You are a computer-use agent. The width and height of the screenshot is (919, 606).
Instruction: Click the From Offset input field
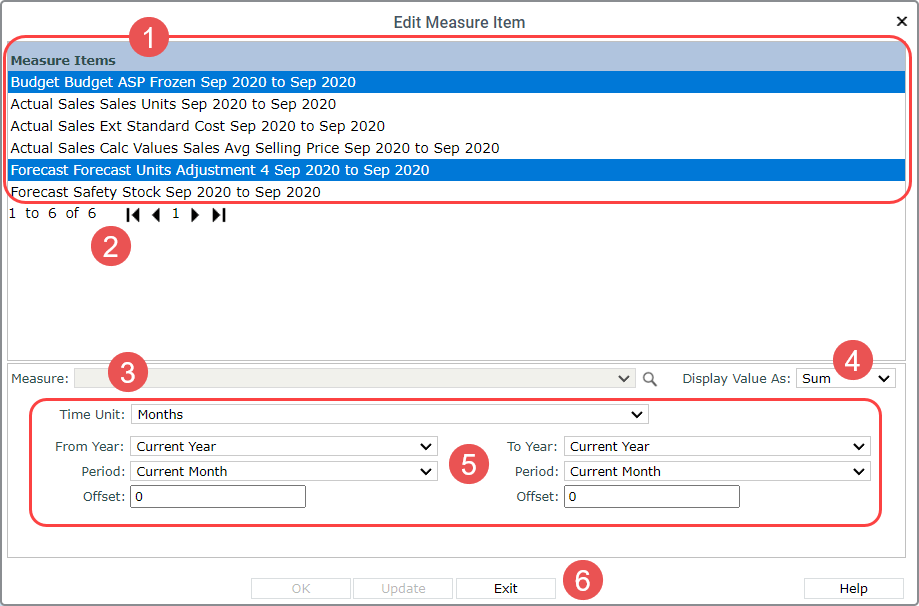click(x=217, y=496)
